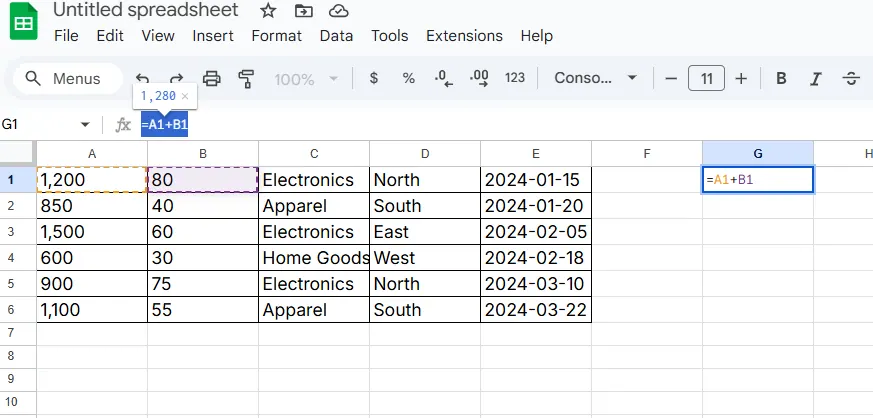
Task: Toggle strikethrough formatting
Action: tap(851, 78)
